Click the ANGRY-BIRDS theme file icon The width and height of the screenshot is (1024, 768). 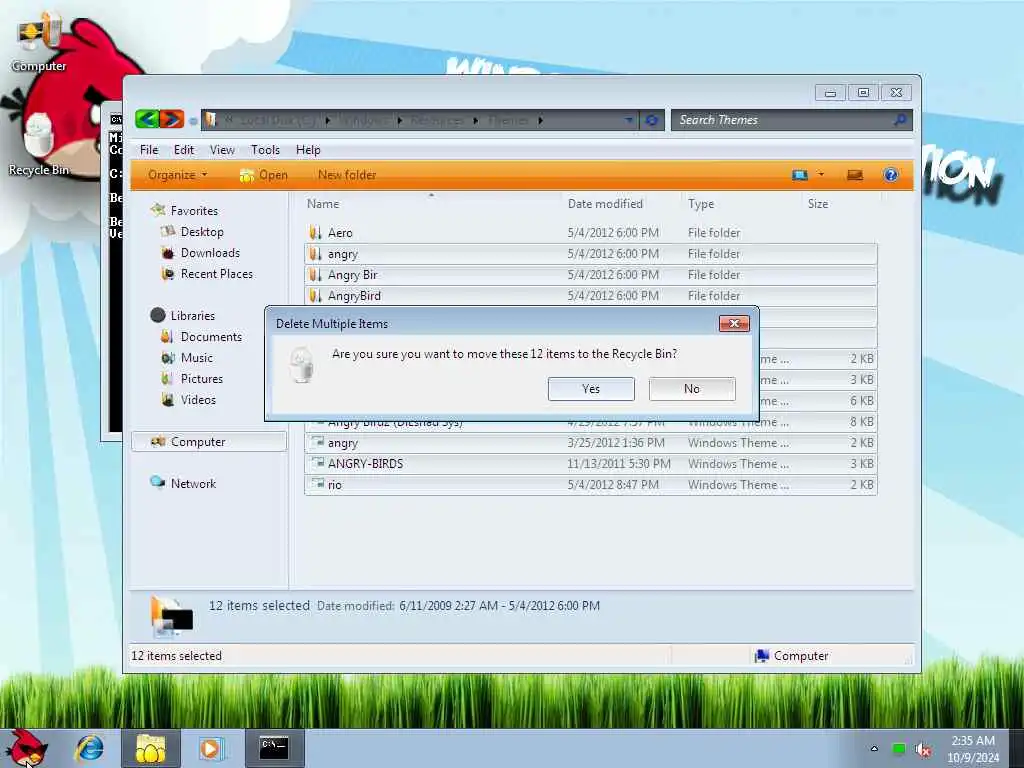click(x=317, y=463)
